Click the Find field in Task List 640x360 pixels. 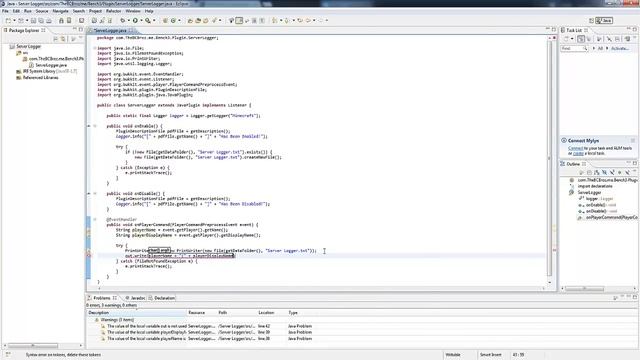tap(574, 48)
